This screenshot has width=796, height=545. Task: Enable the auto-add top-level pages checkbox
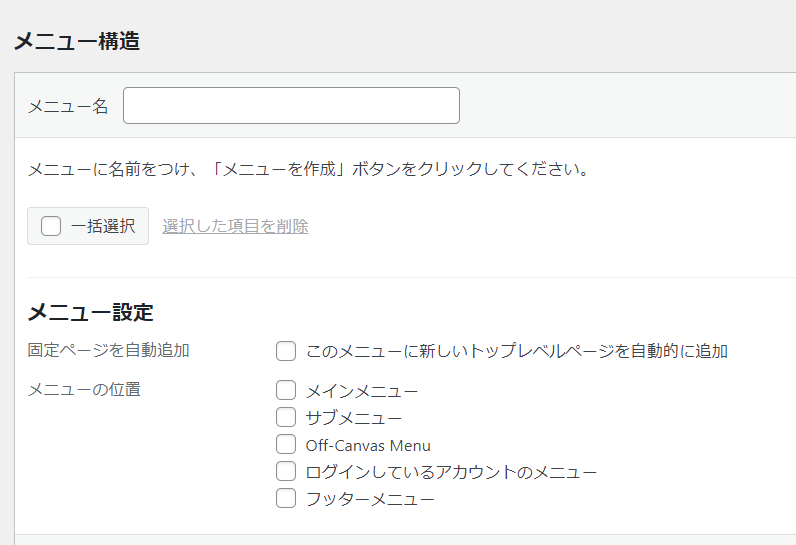[x=286, y=351]
